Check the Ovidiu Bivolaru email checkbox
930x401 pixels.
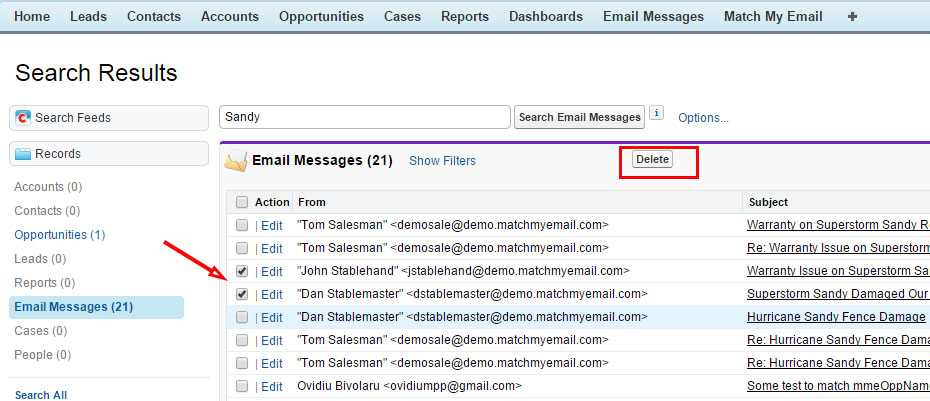(242, 386)
